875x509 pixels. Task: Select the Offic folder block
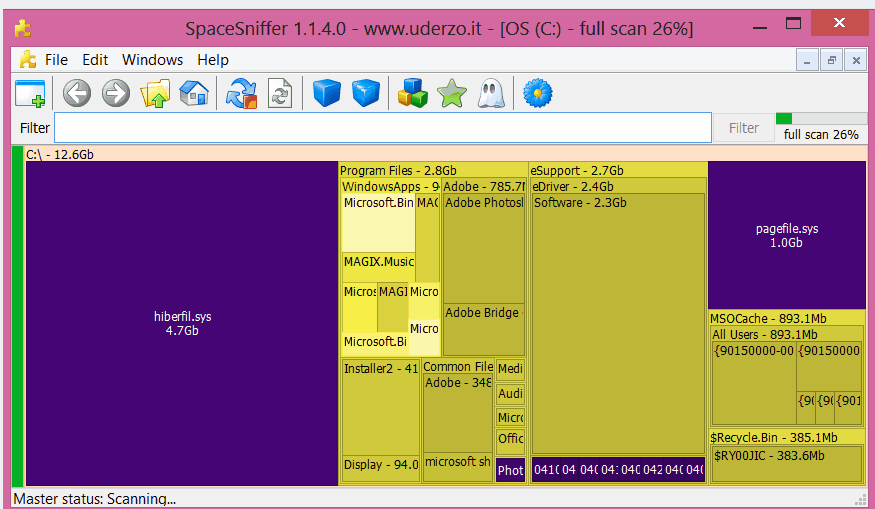[x=510, y=441]
